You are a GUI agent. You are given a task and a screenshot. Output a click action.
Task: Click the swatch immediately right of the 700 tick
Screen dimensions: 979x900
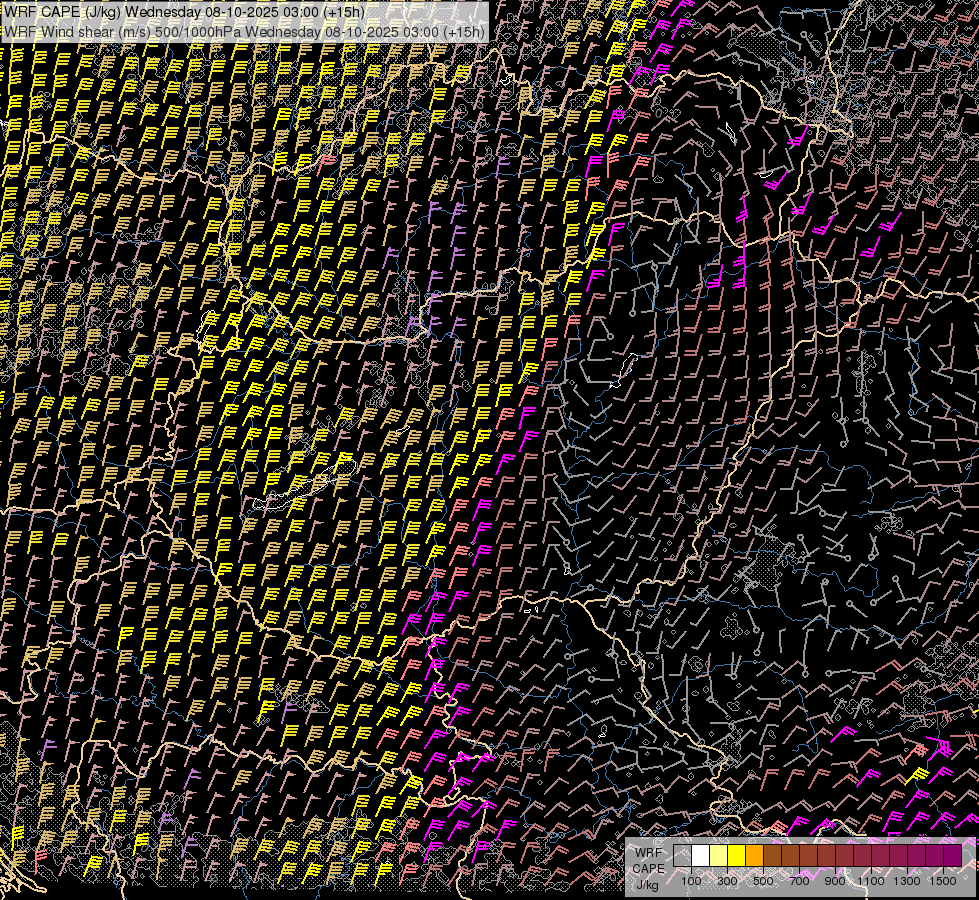[808, 855]
